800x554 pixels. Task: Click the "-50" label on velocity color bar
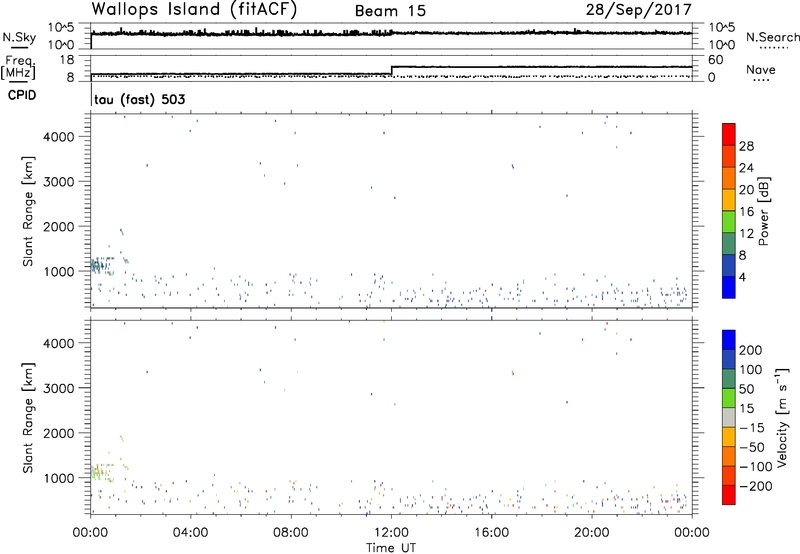coord(752,447)
